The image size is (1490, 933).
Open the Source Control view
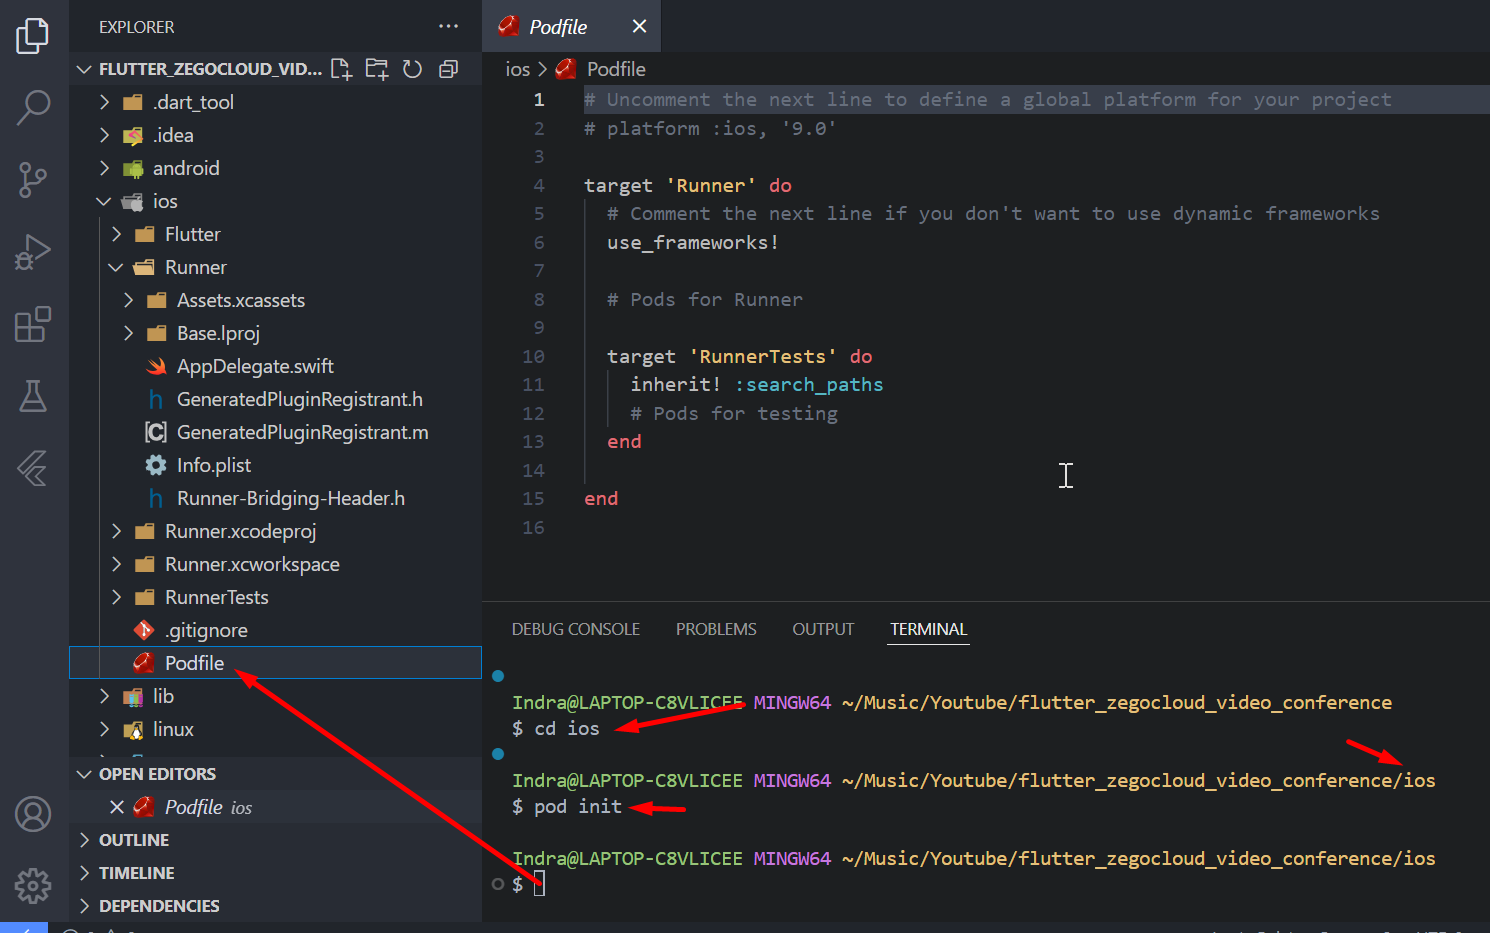pos(33,180)
